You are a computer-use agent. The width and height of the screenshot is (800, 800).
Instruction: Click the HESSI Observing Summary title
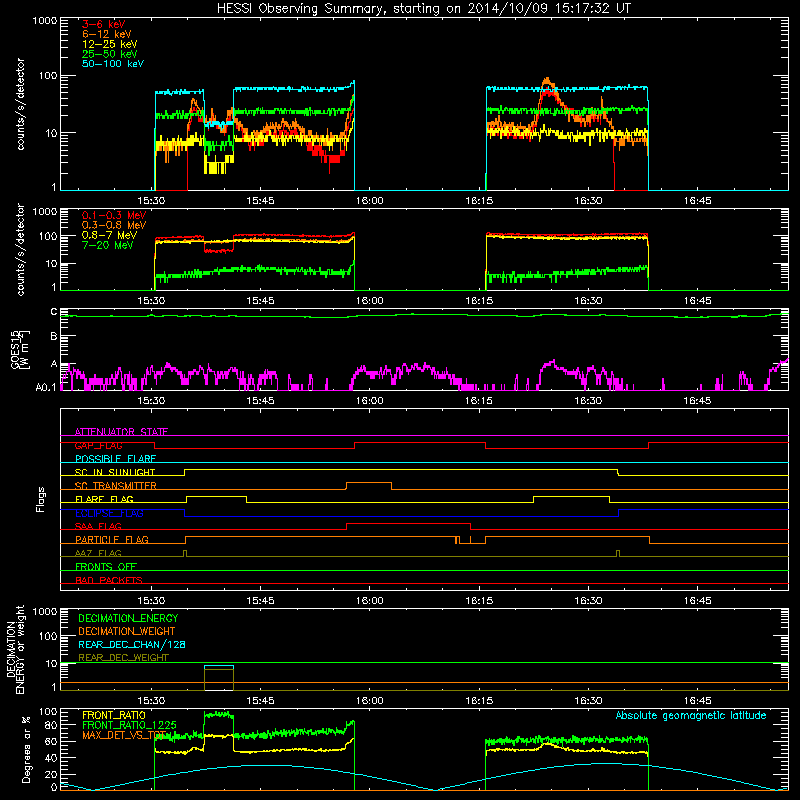(423, 9)
